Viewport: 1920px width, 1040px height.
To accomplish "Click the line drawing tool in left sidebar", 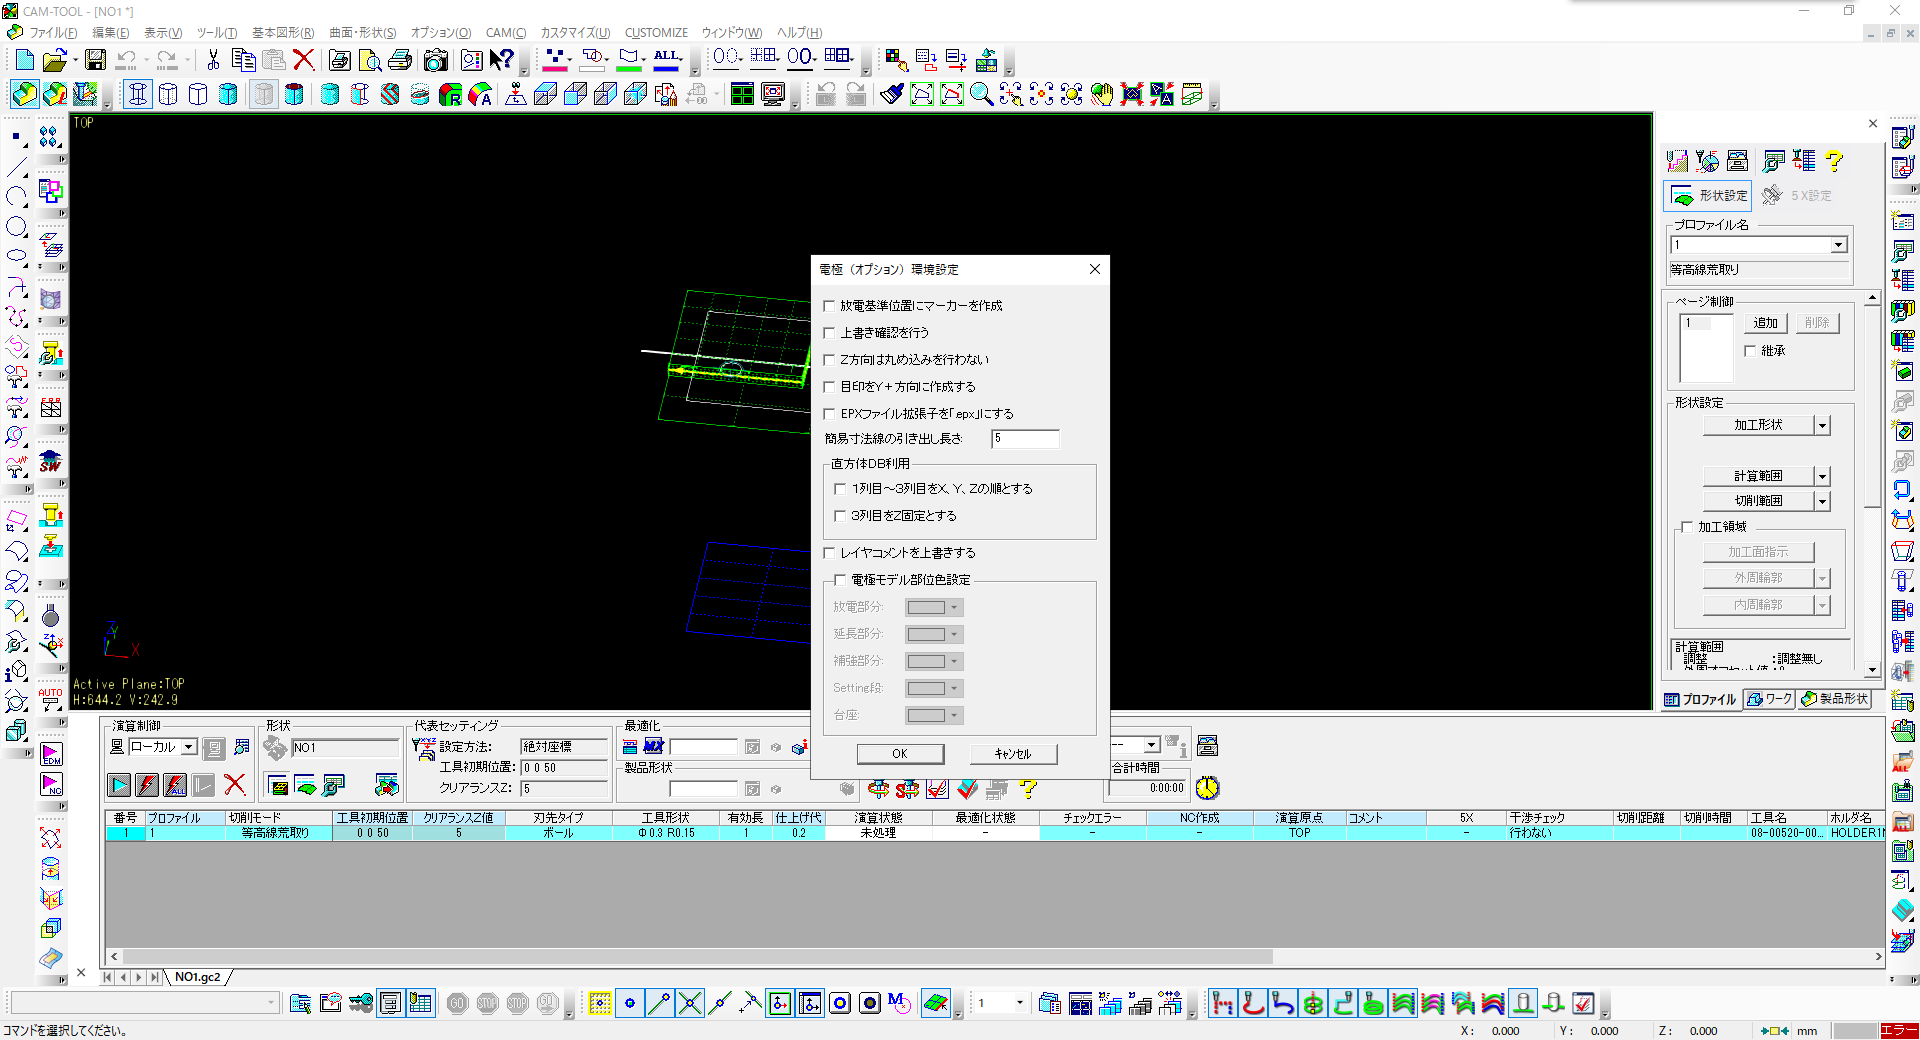I will click(17, 167).
